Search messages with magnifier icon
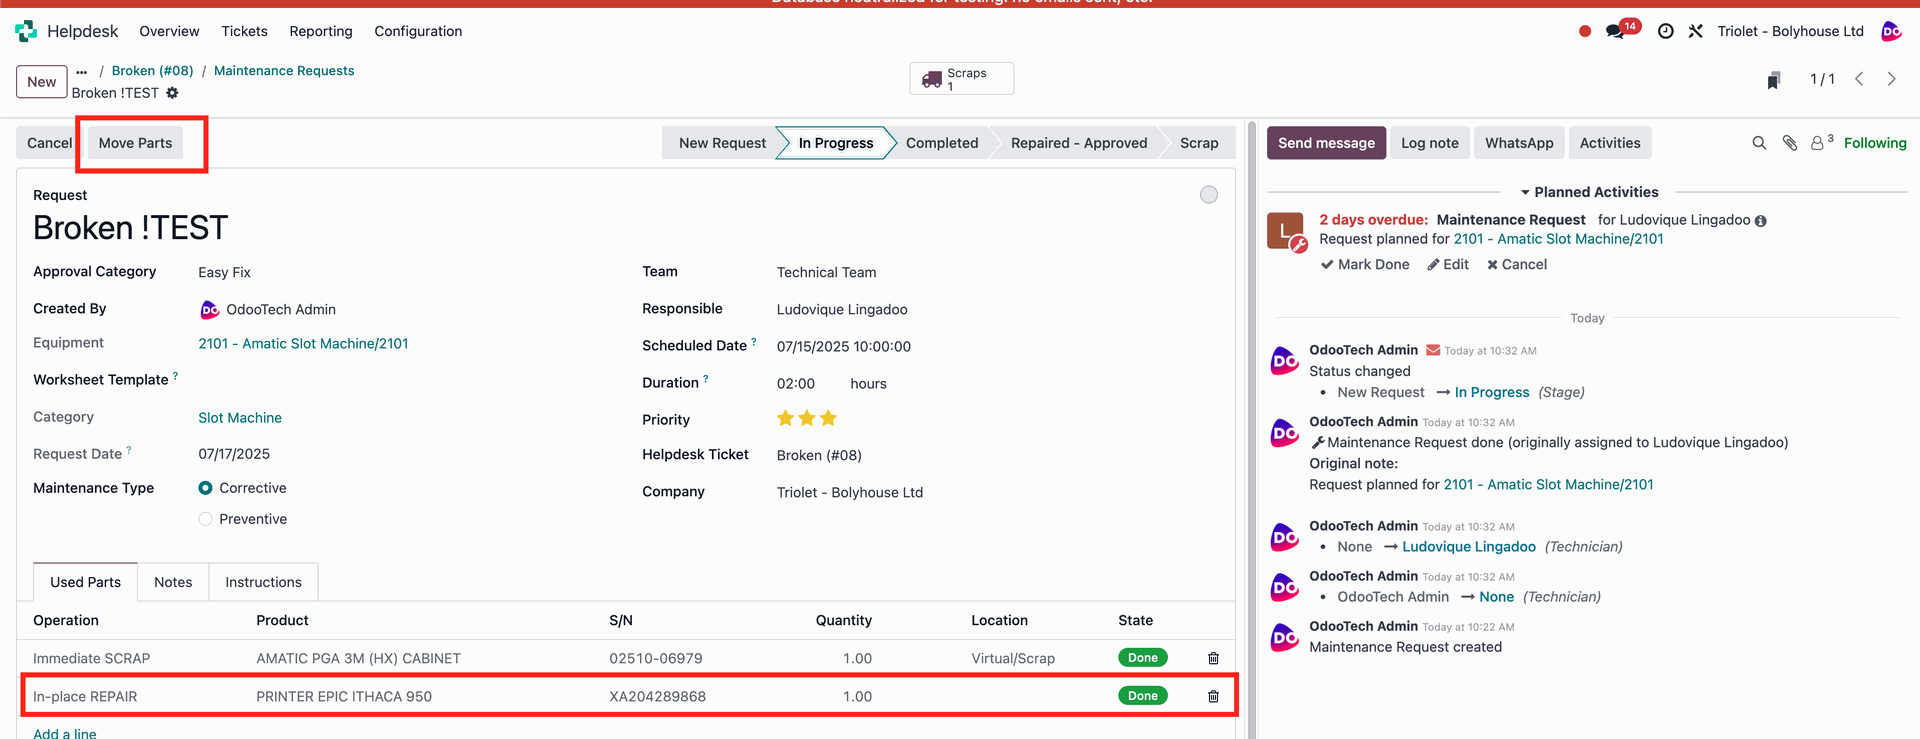Viewport: 1920px width, 739px height. 1759,143
